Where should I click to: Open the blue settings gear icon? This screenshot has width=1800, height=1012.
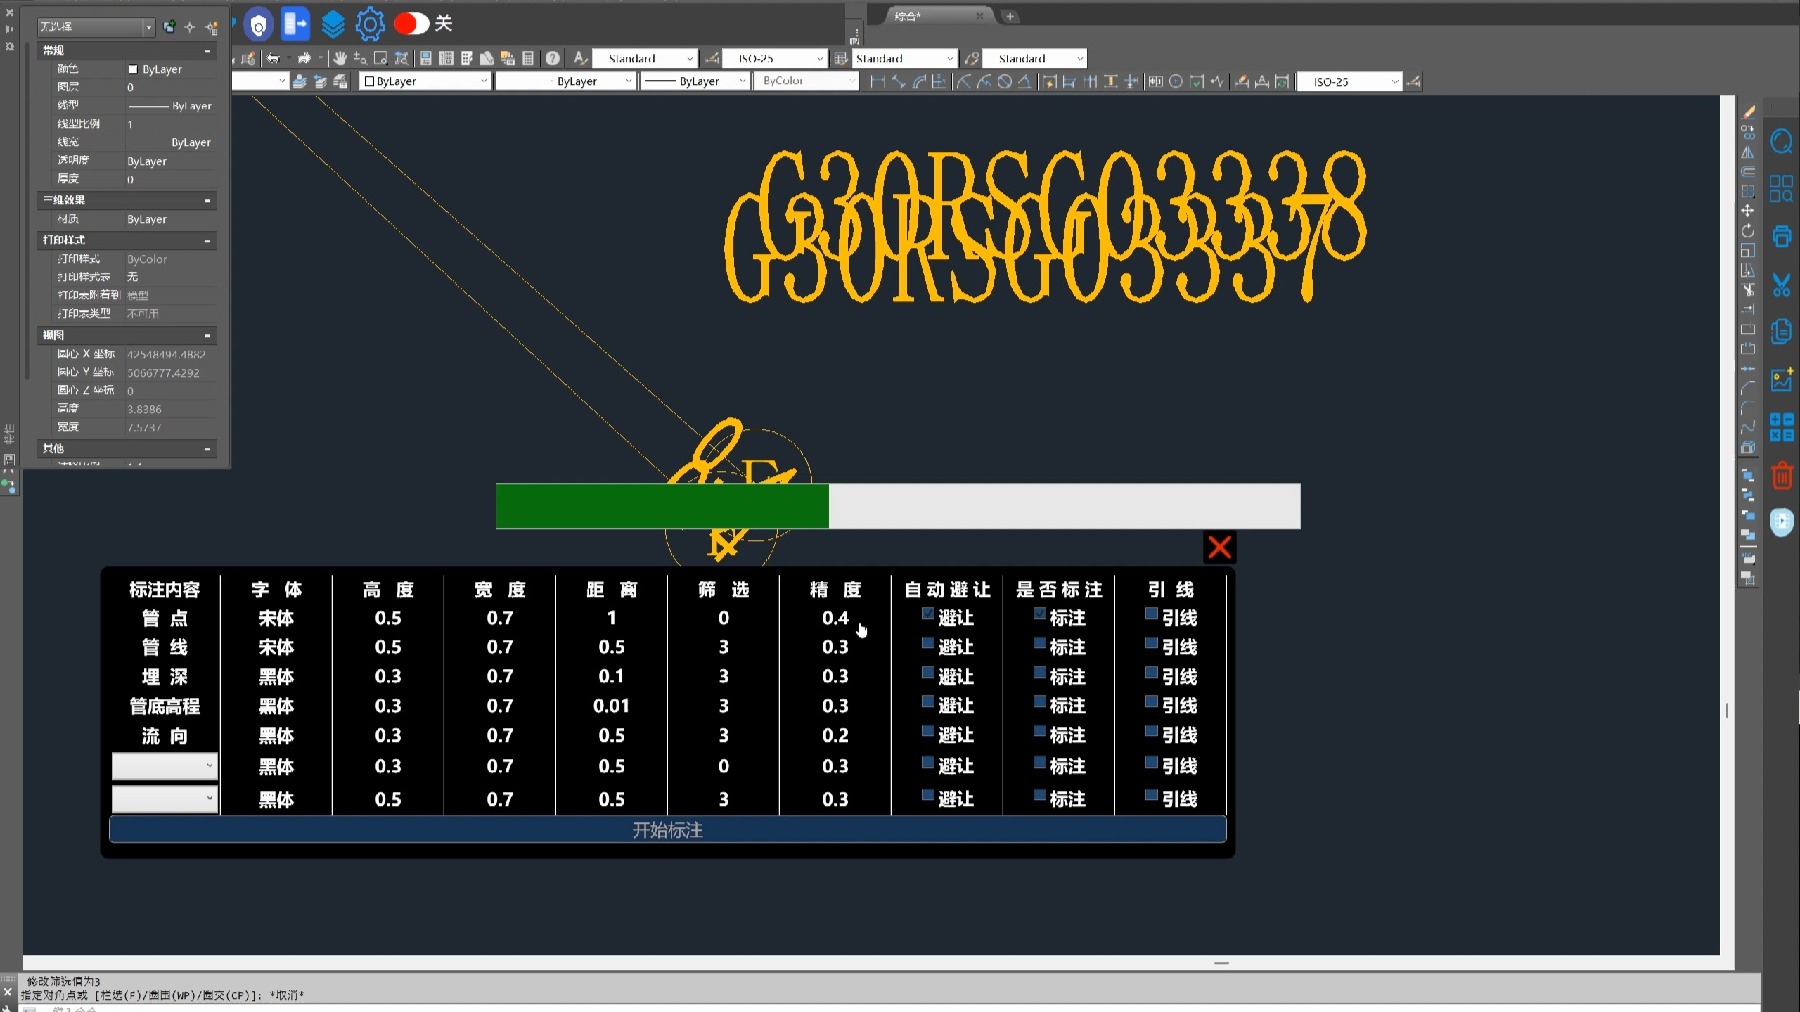(x=370, y=24)
